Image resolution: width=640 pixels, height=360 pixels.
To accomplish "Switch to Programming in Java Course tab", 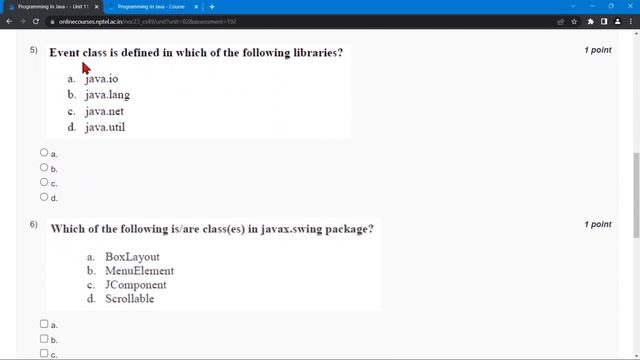I will coord(151,7).
